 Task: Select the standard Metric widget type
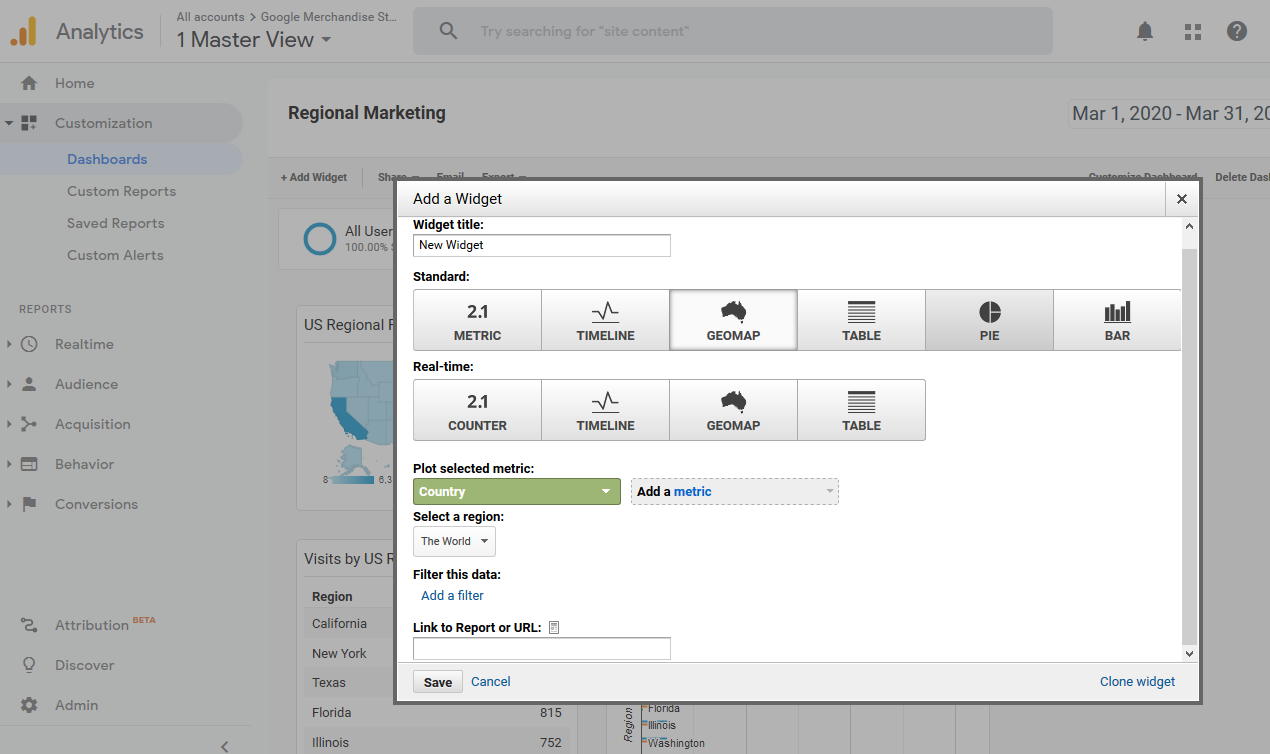[x=477, y=320]
